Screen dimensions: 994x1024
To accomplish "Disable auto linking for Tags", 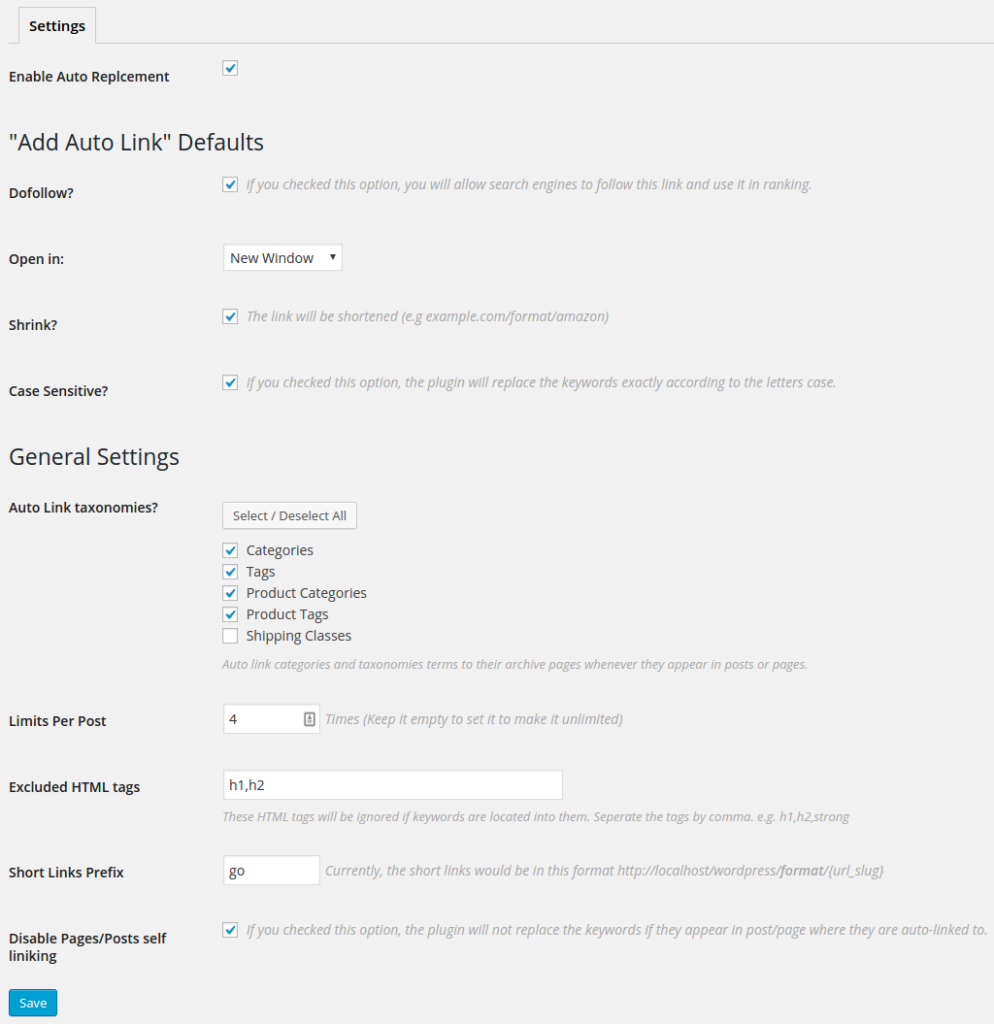I will 230,571.
